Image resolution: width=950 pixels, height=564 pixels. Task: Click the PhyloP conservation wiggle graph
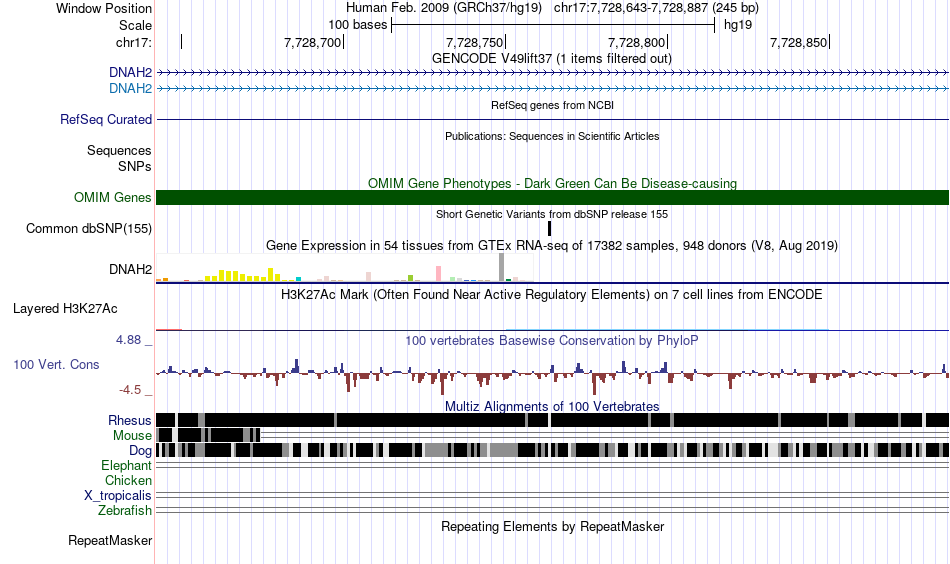pos(553,376)
